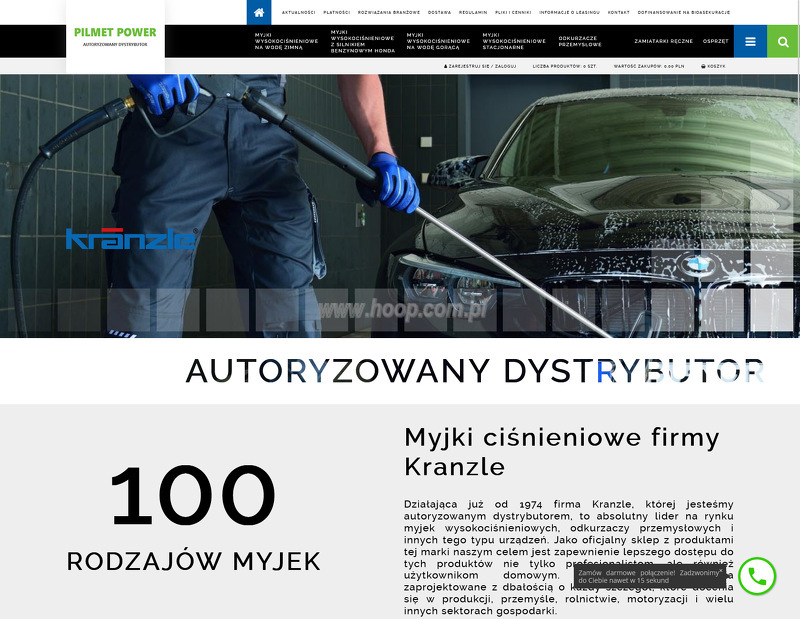
Task: Click the Pilmet Power logo
Action: (x=115, y=36)
